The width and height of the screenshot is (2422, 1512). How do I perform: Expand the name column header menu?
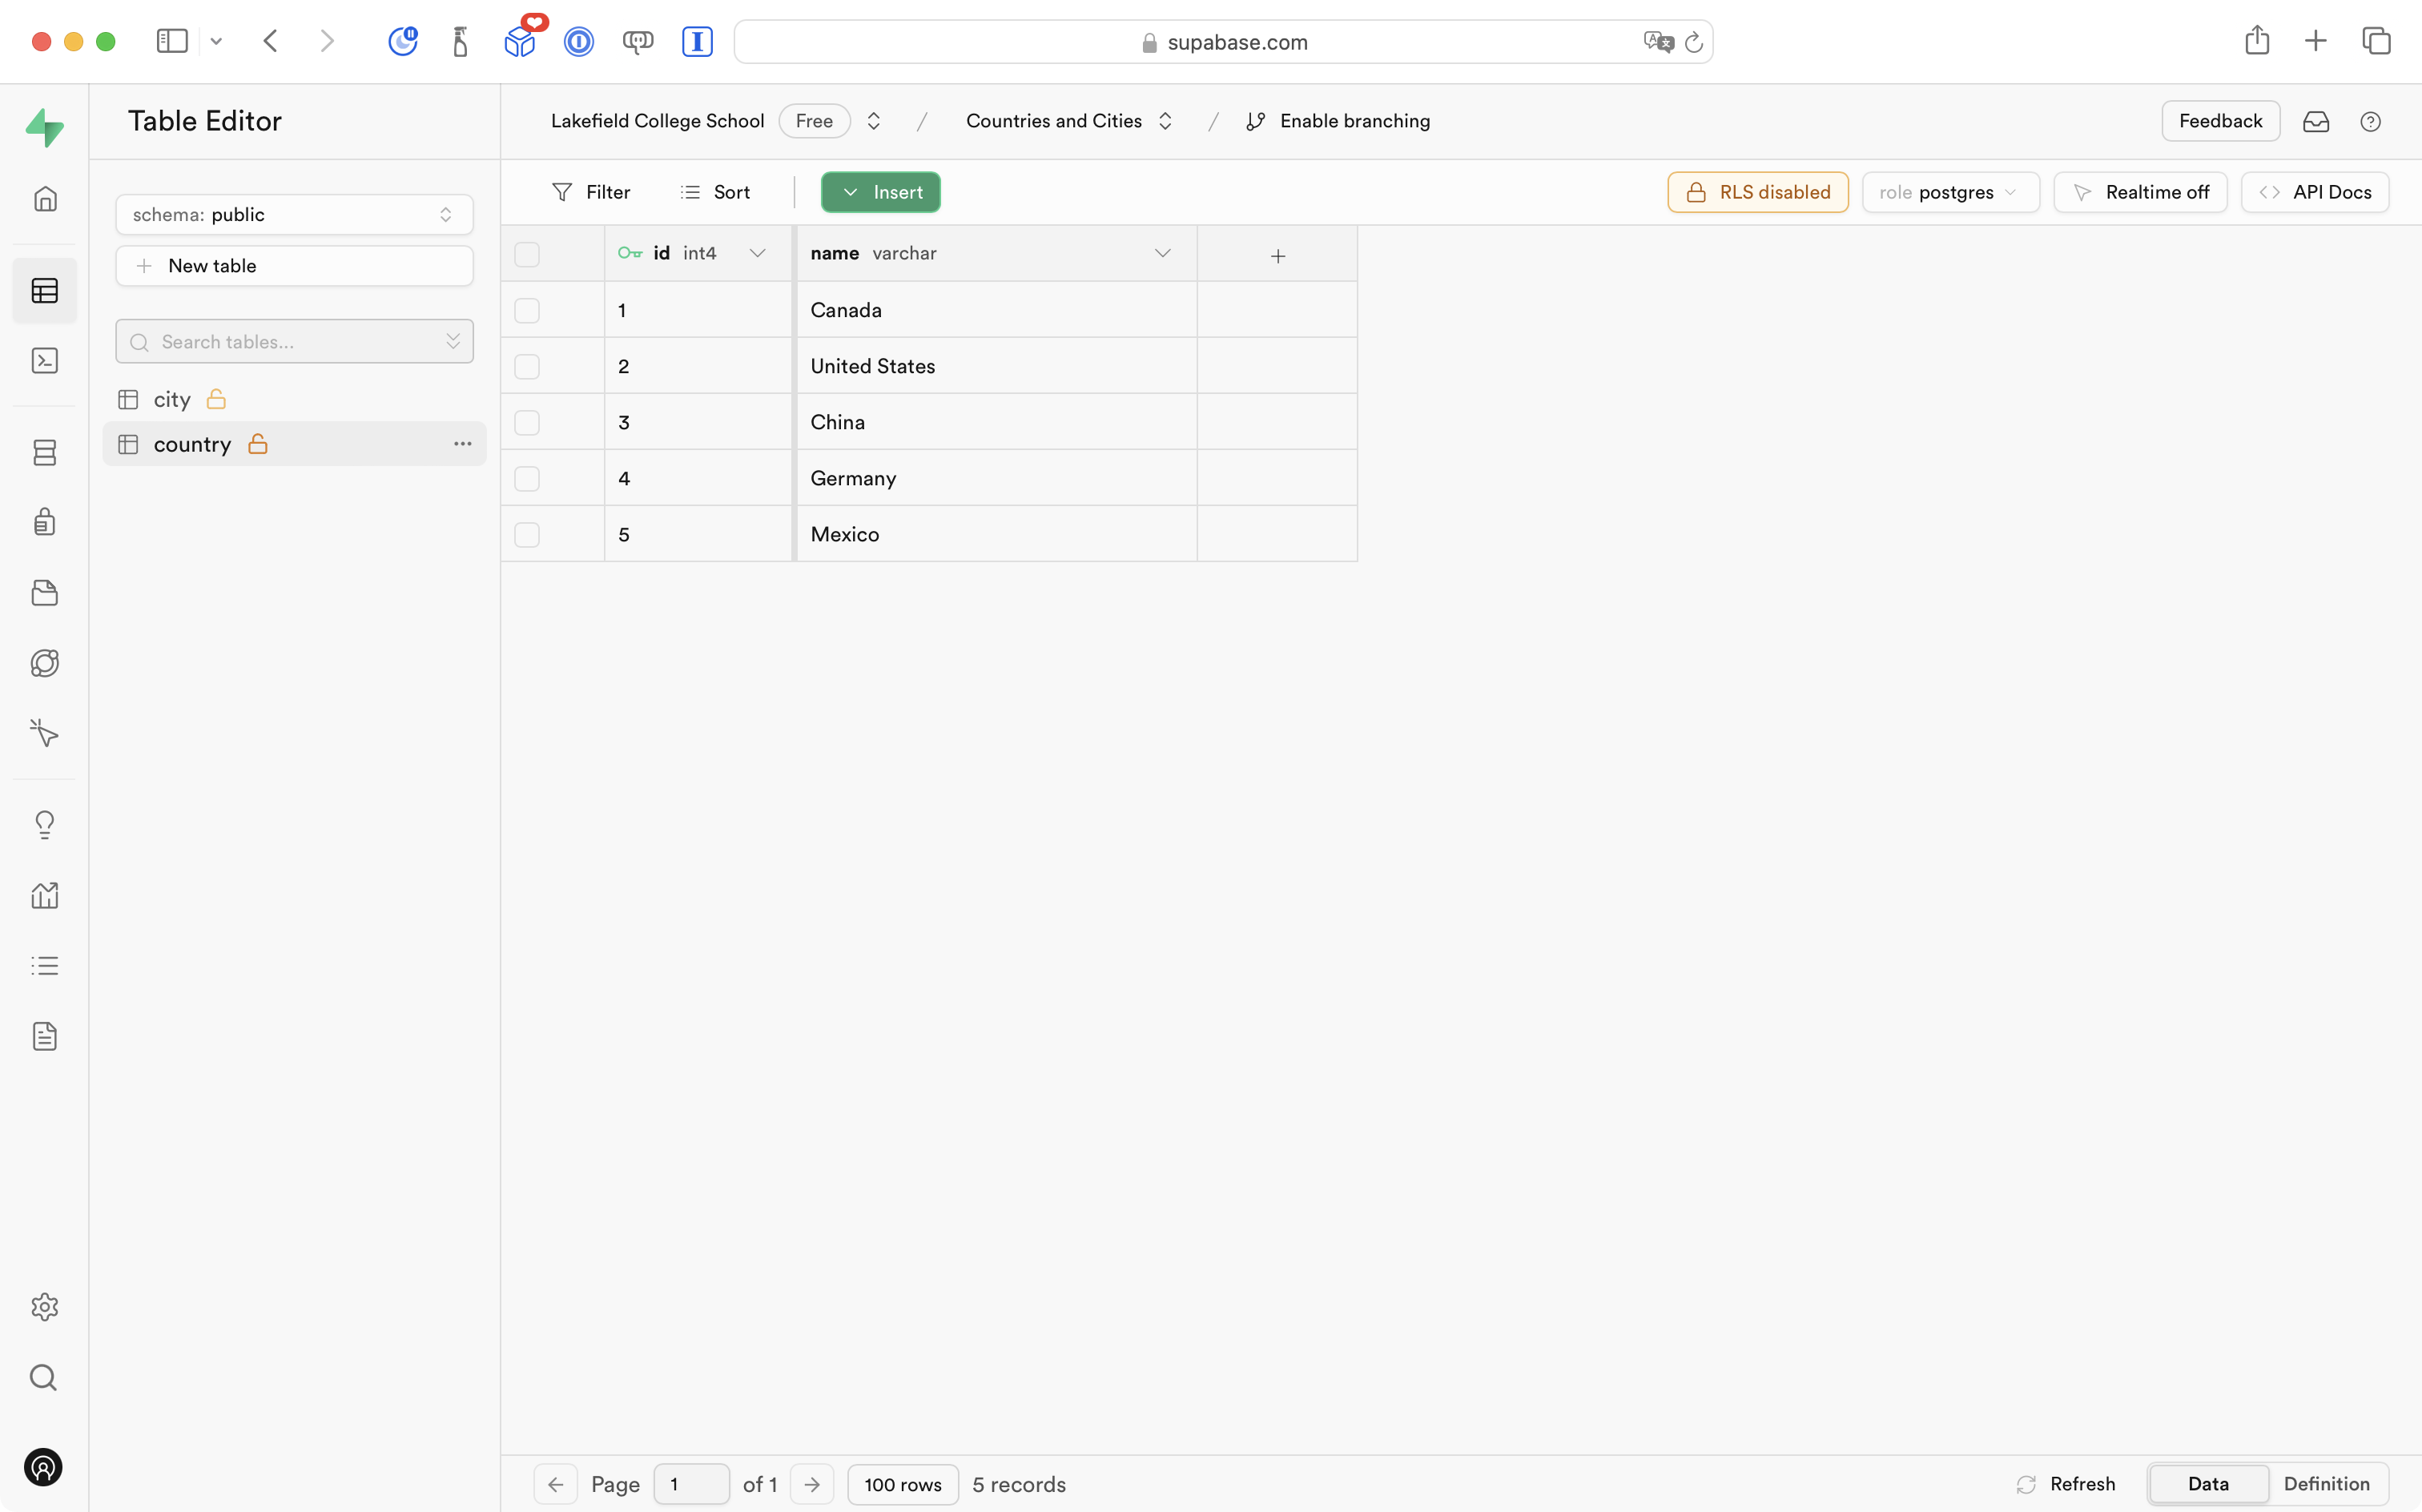point(1162,254)
